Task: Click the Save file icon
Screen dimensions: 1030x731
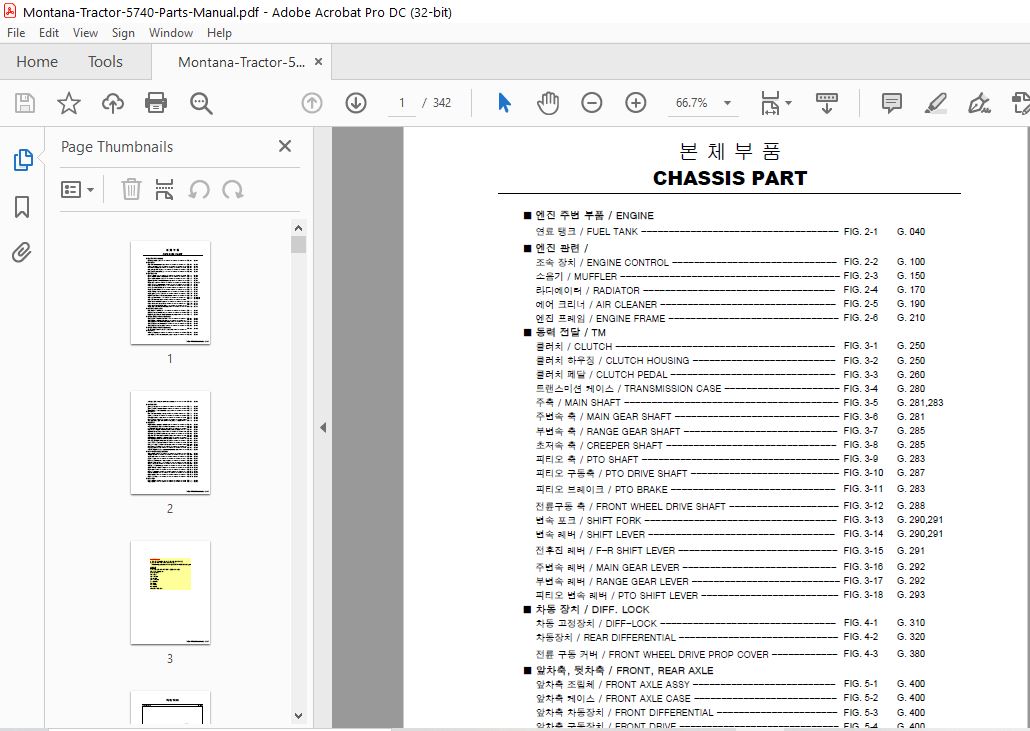Action: (x=25, y=103)
